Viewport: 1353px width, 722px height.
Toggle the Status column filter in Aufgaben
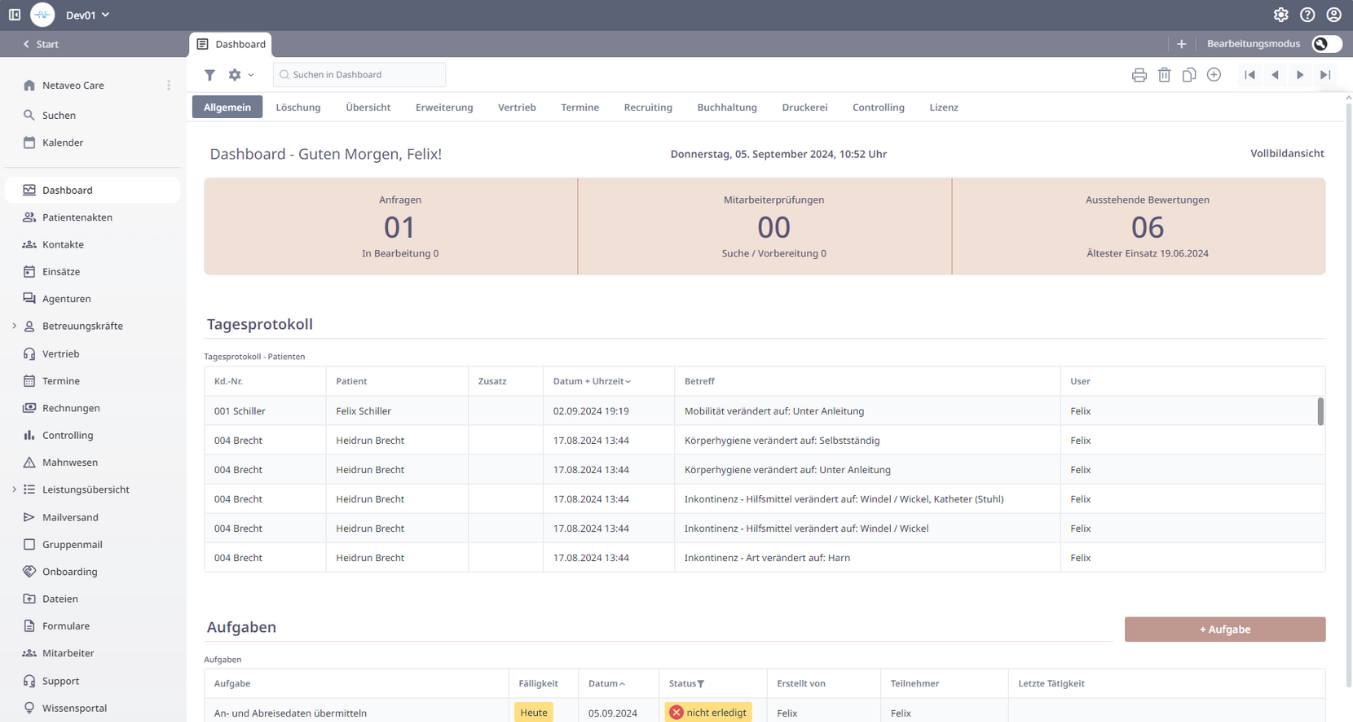tap(700, 684)
